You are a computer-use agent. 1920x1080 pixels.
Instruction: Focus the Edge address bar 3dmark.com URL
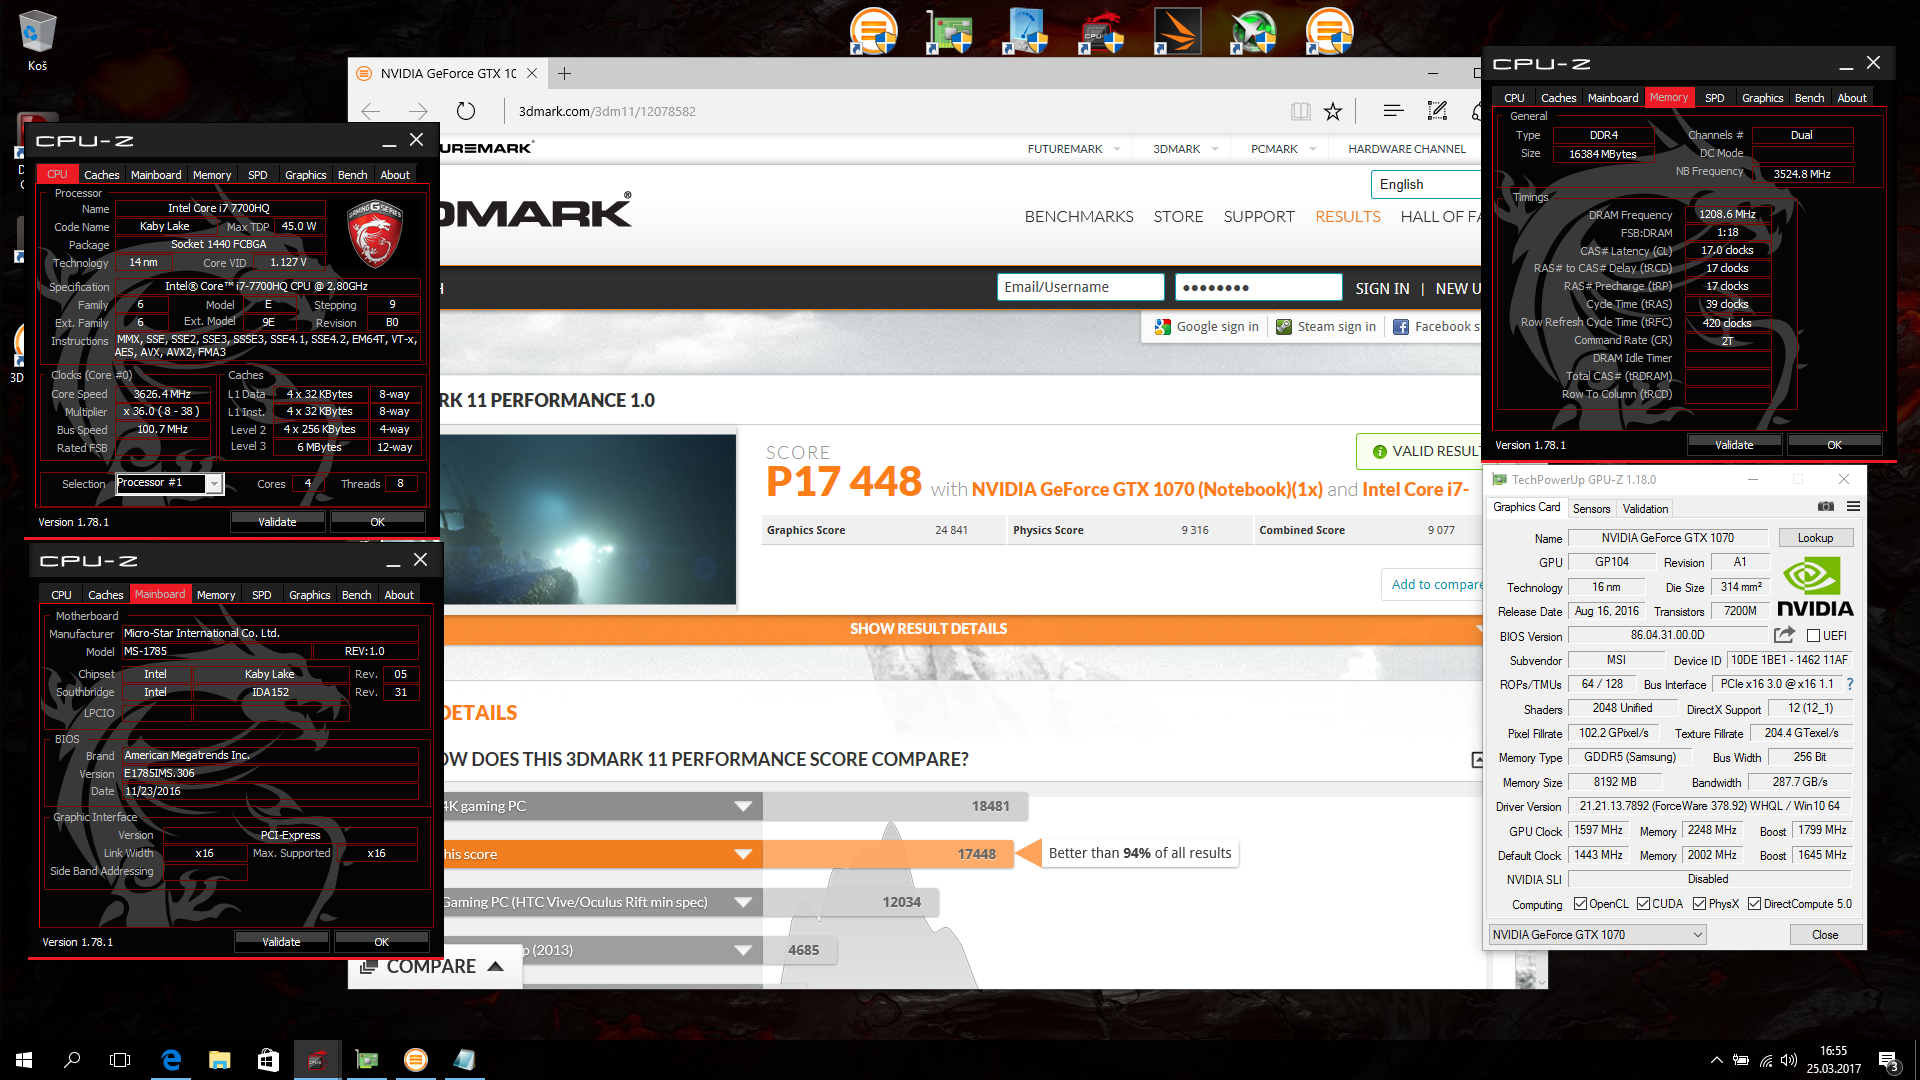(x=606, y=111)
